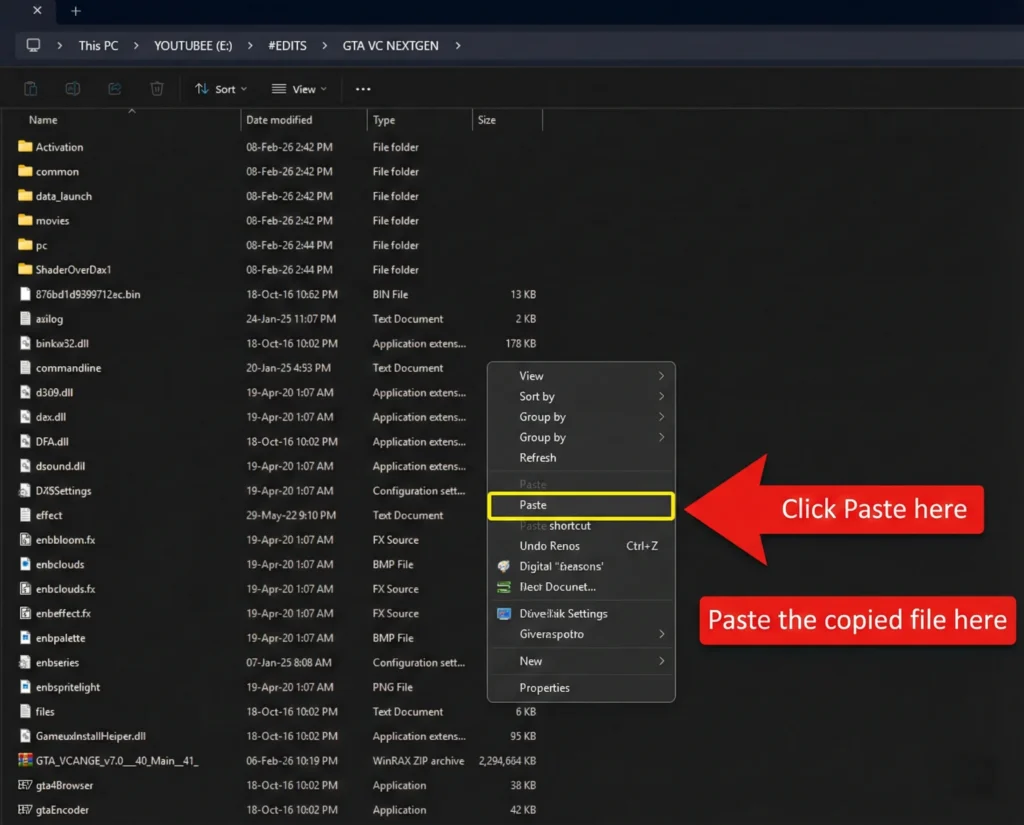The image size is (1024, 825).
Task: Click the Date modified column header
Action: pos(280,120)
